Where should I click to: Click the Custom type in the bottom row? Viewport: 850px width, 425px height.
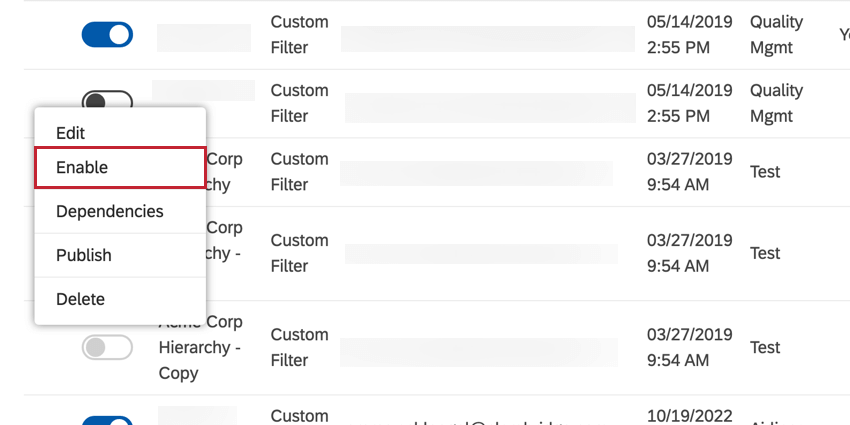coord(299,416)
